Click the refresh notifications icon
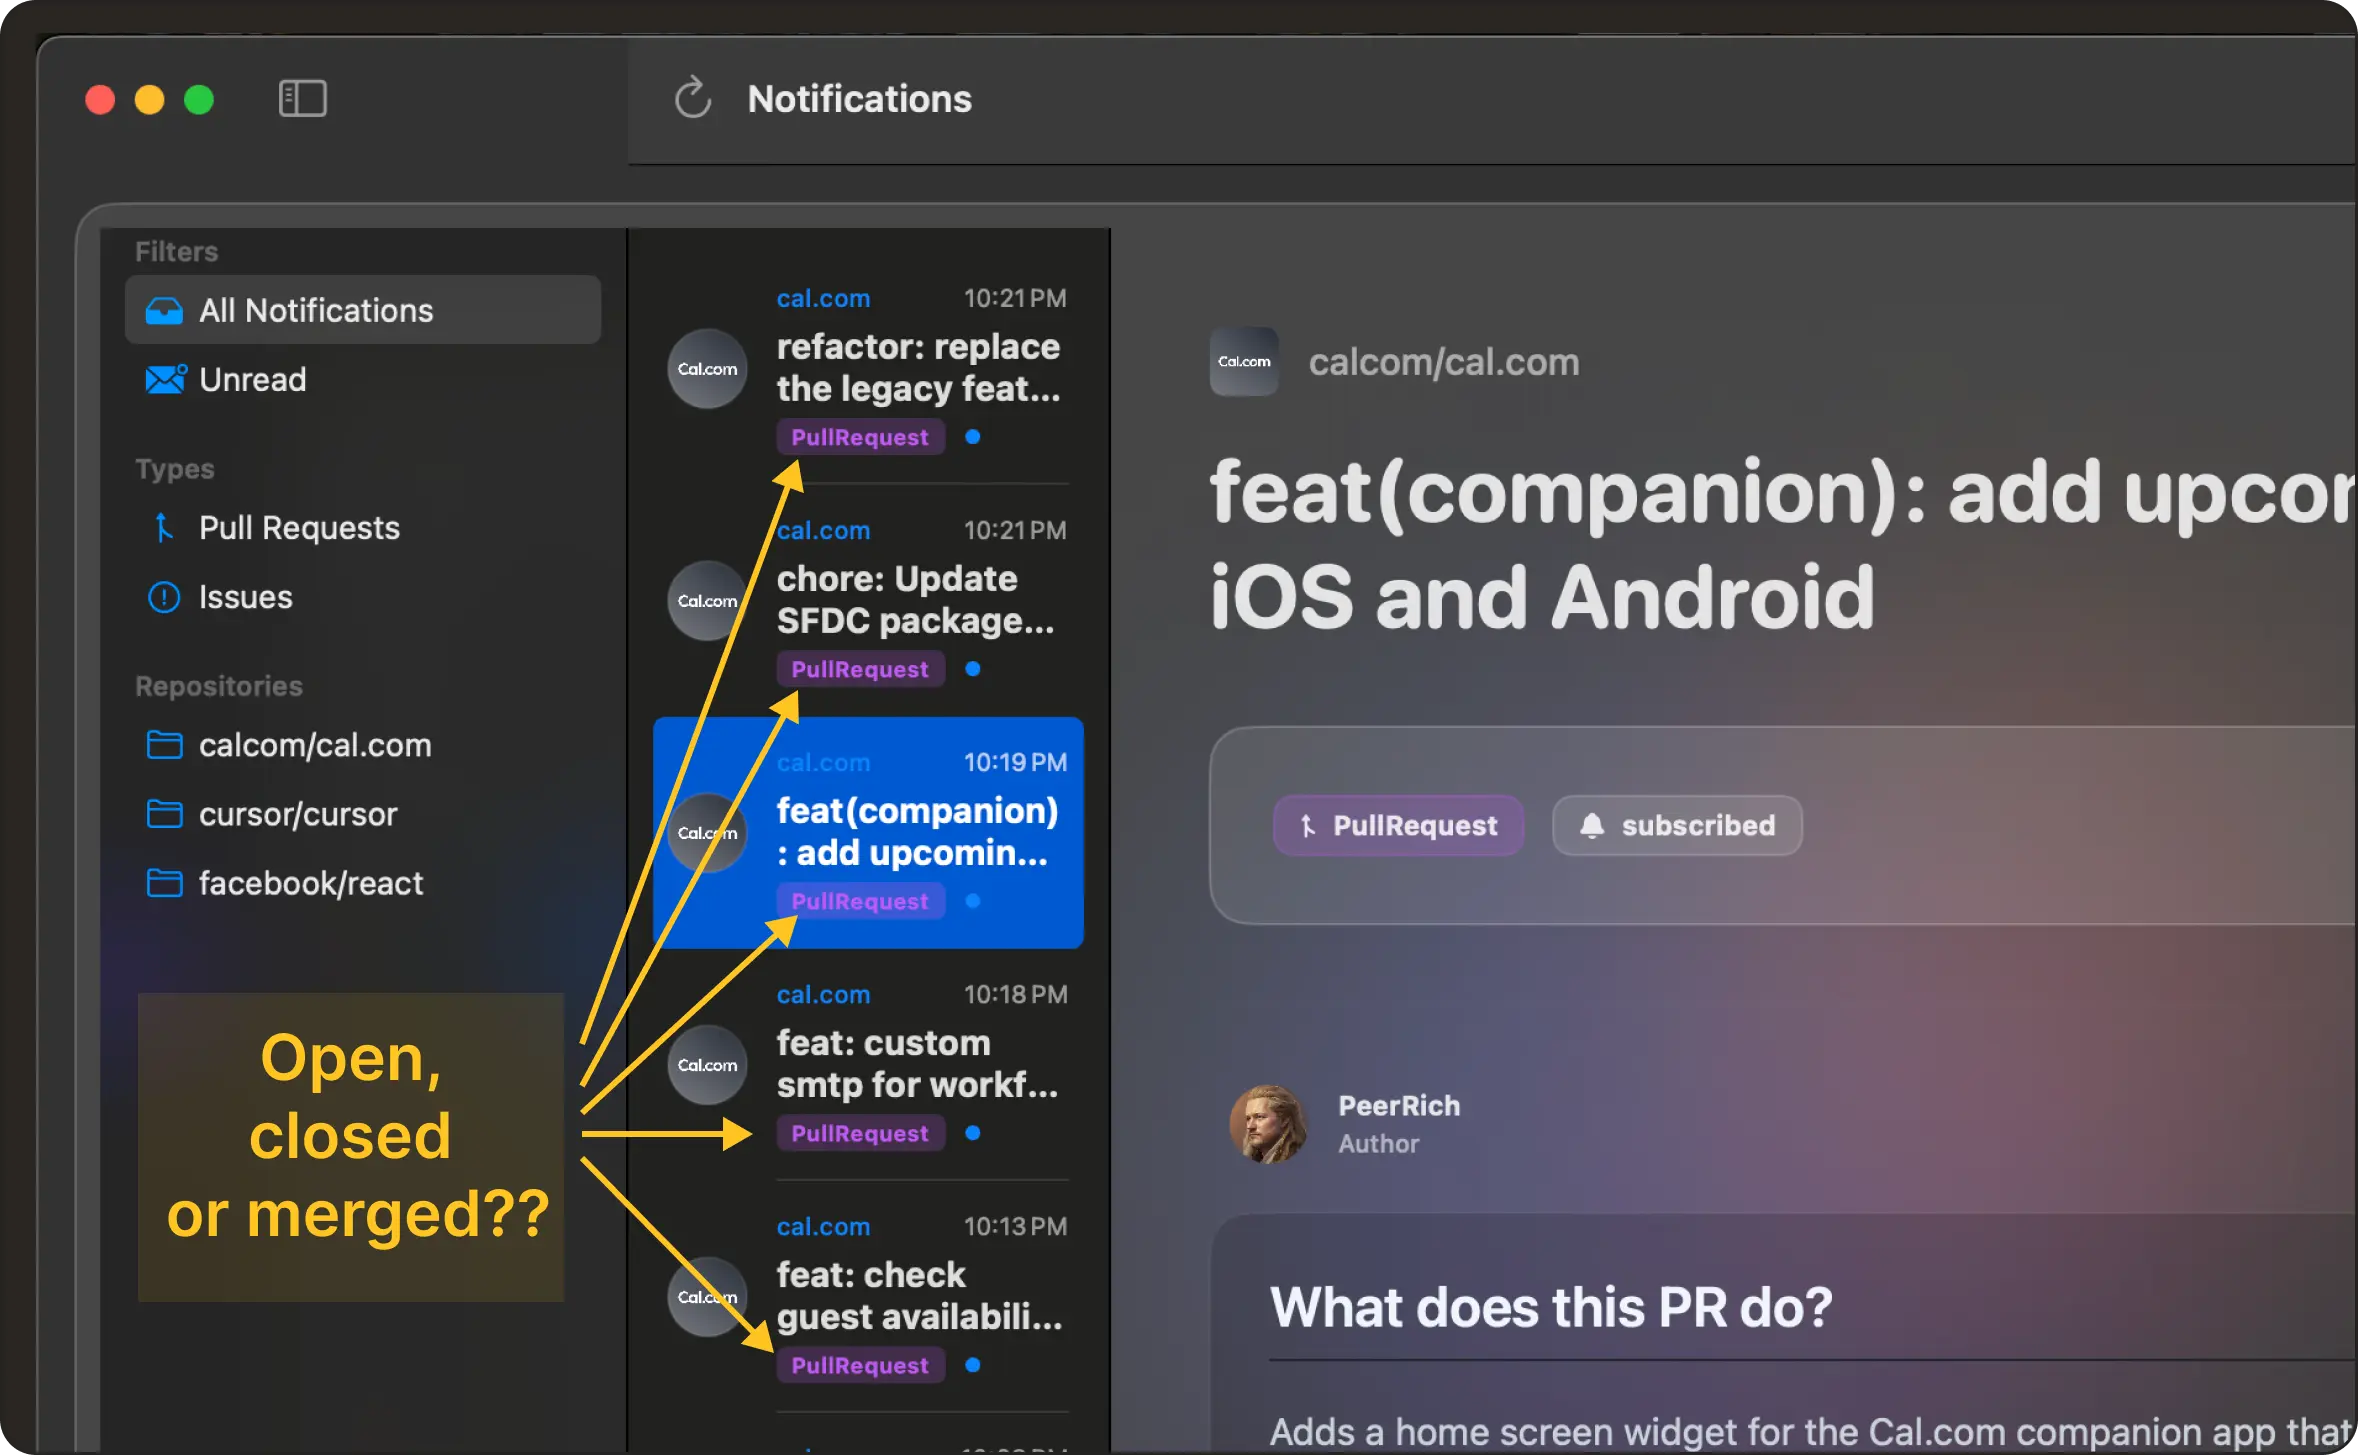Viewport: 2358px width, 1455px height. click(x=692, y=99)
